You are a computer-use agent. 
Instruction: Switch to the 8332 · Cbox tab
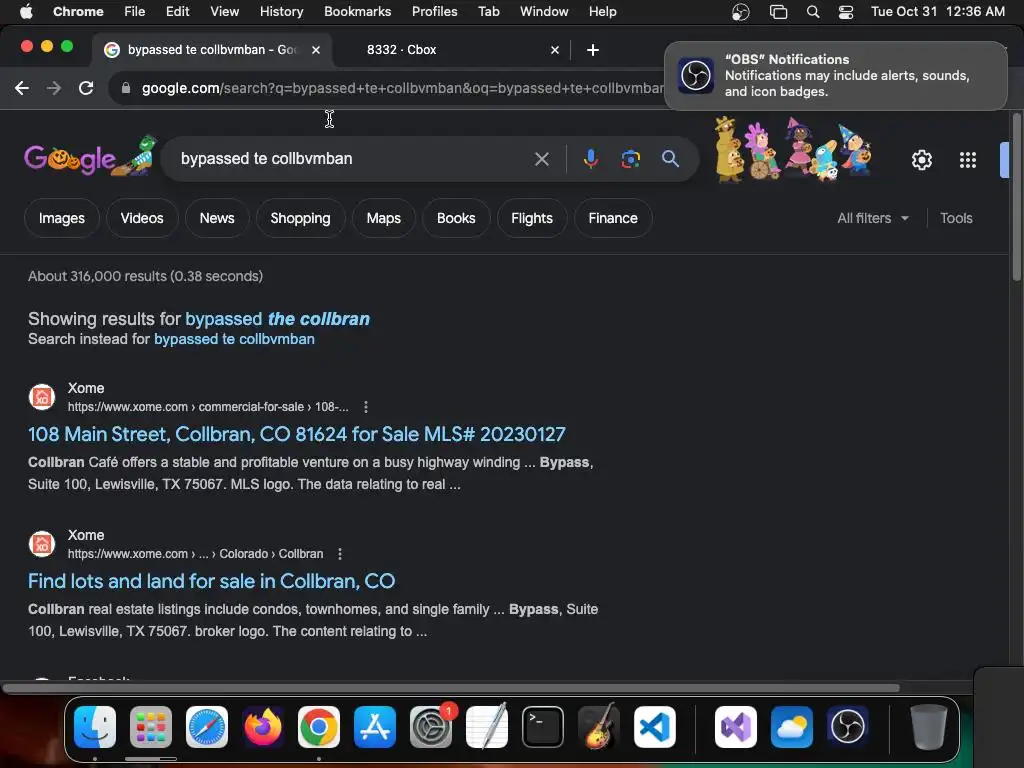point(451,50)
